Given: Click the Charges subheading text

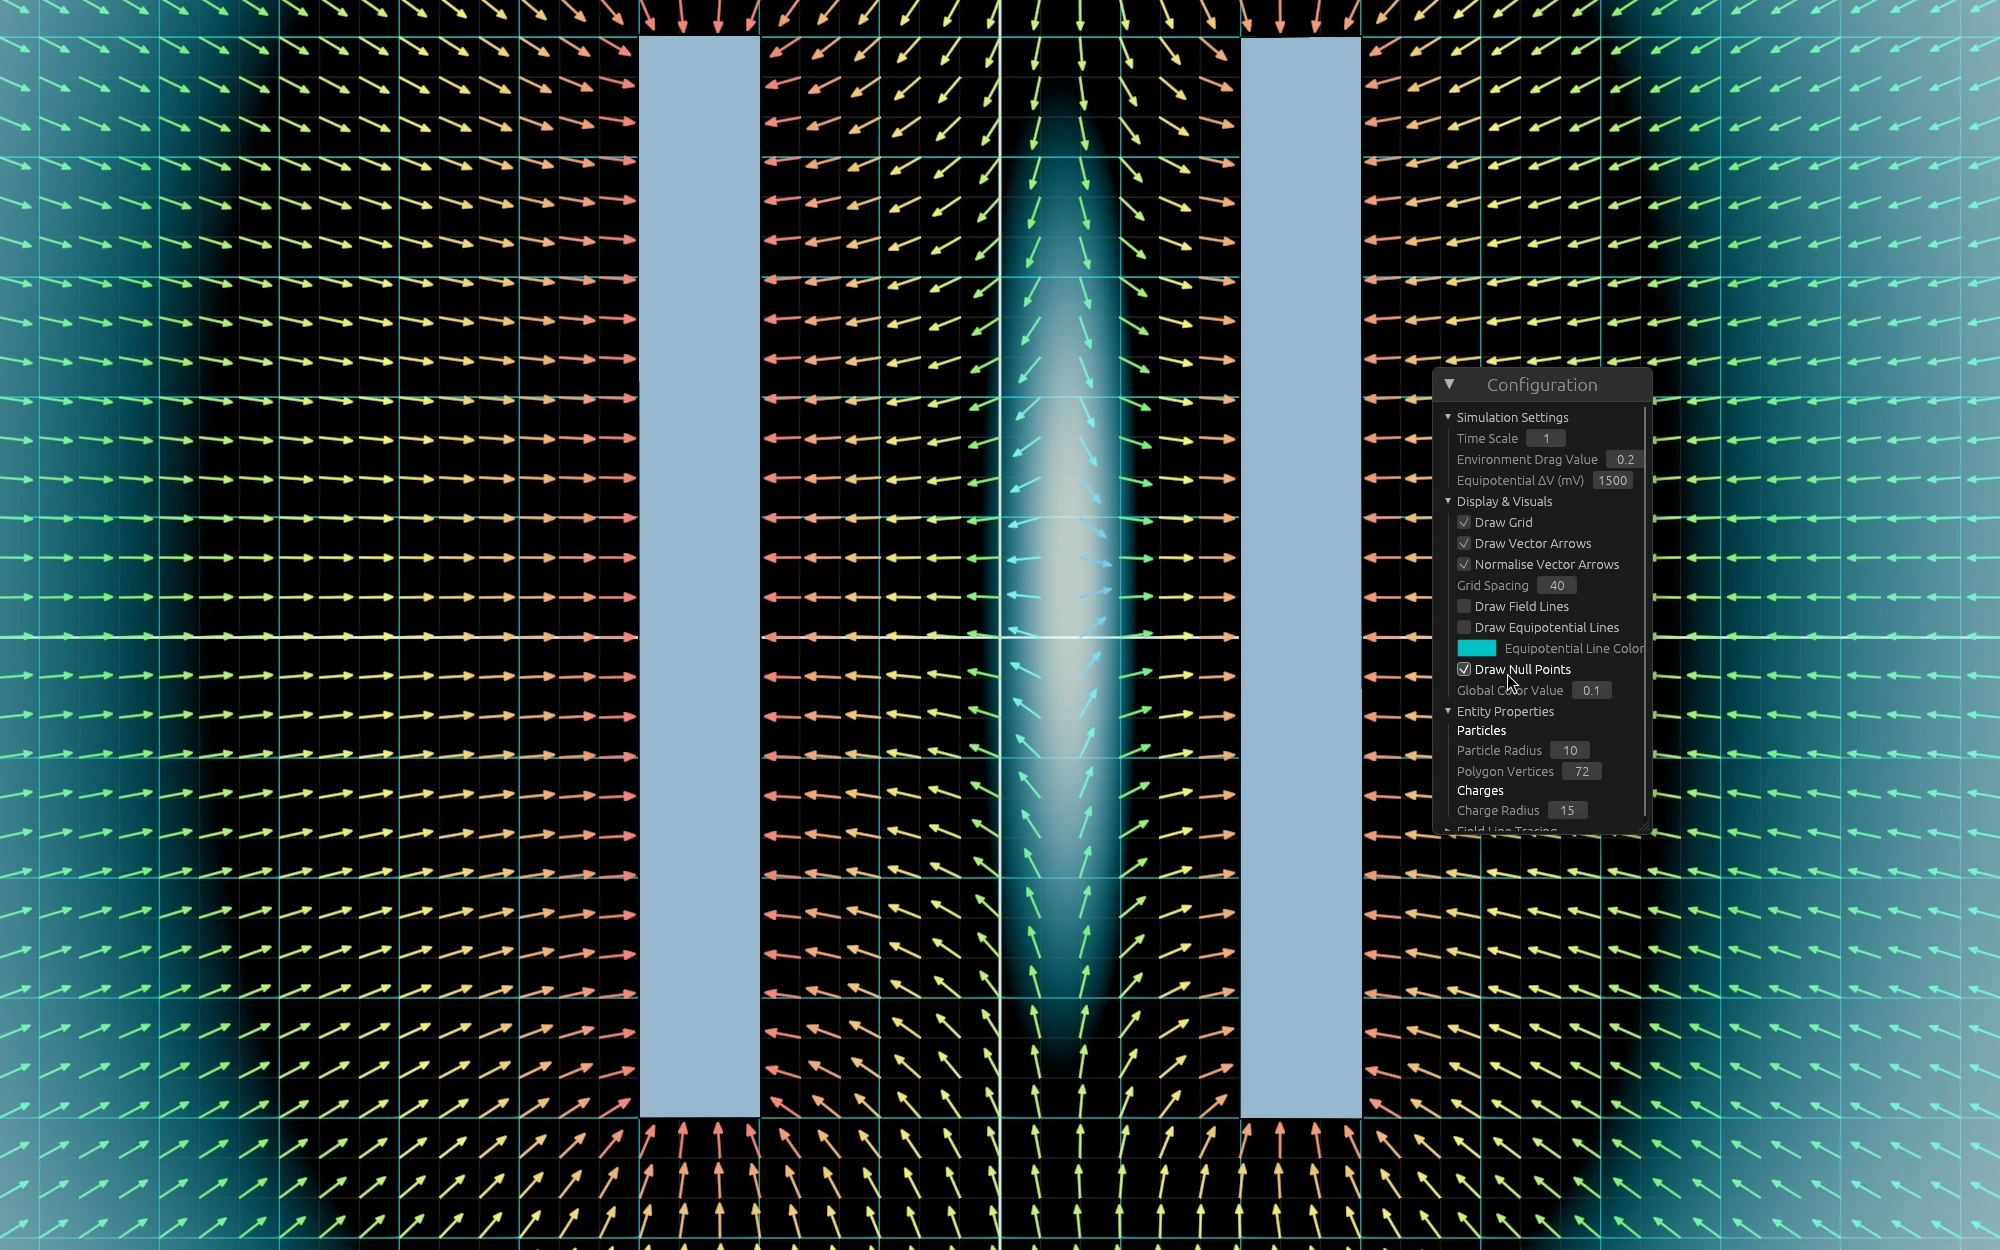Looking at the screenshot, I should point(1480,790).
